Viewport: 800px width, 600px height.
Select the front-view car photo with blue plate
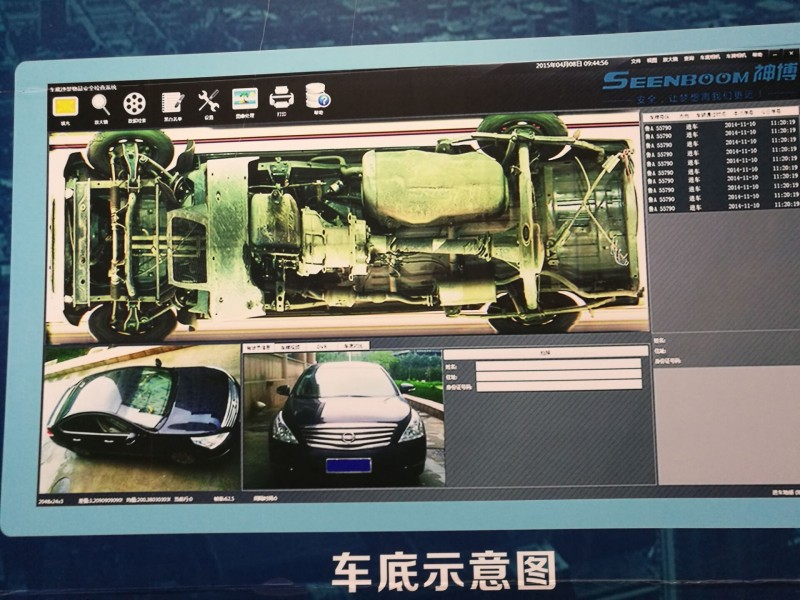tap(344, 418)
